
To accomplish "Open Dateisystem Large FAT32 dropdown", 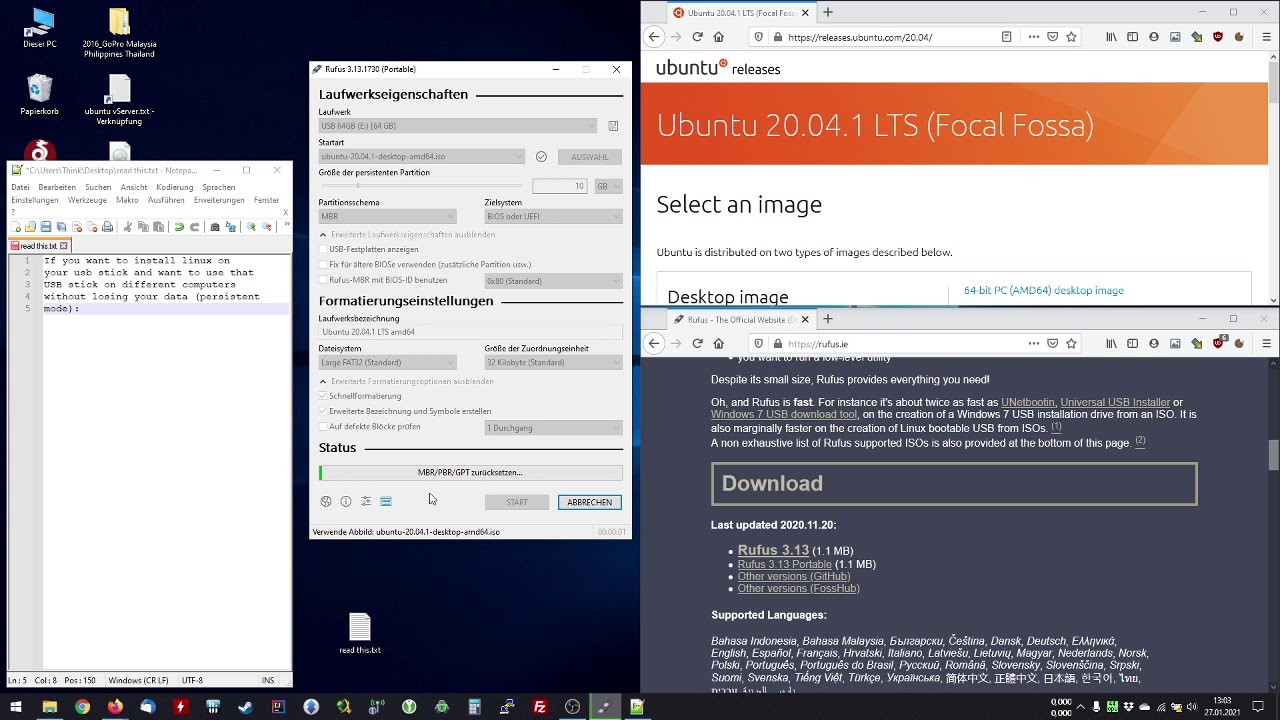I will point(387,362).
